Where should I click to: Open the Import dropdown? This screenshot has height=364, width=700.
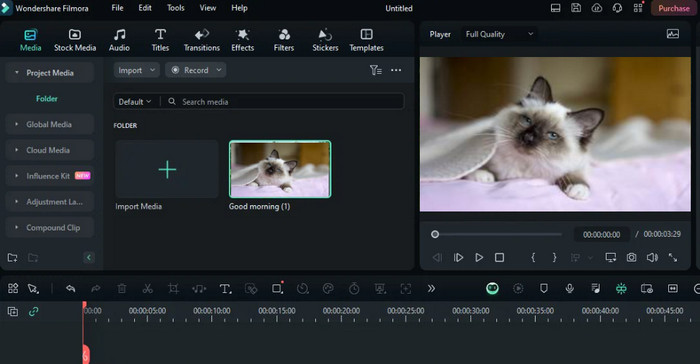coord(136,70)
